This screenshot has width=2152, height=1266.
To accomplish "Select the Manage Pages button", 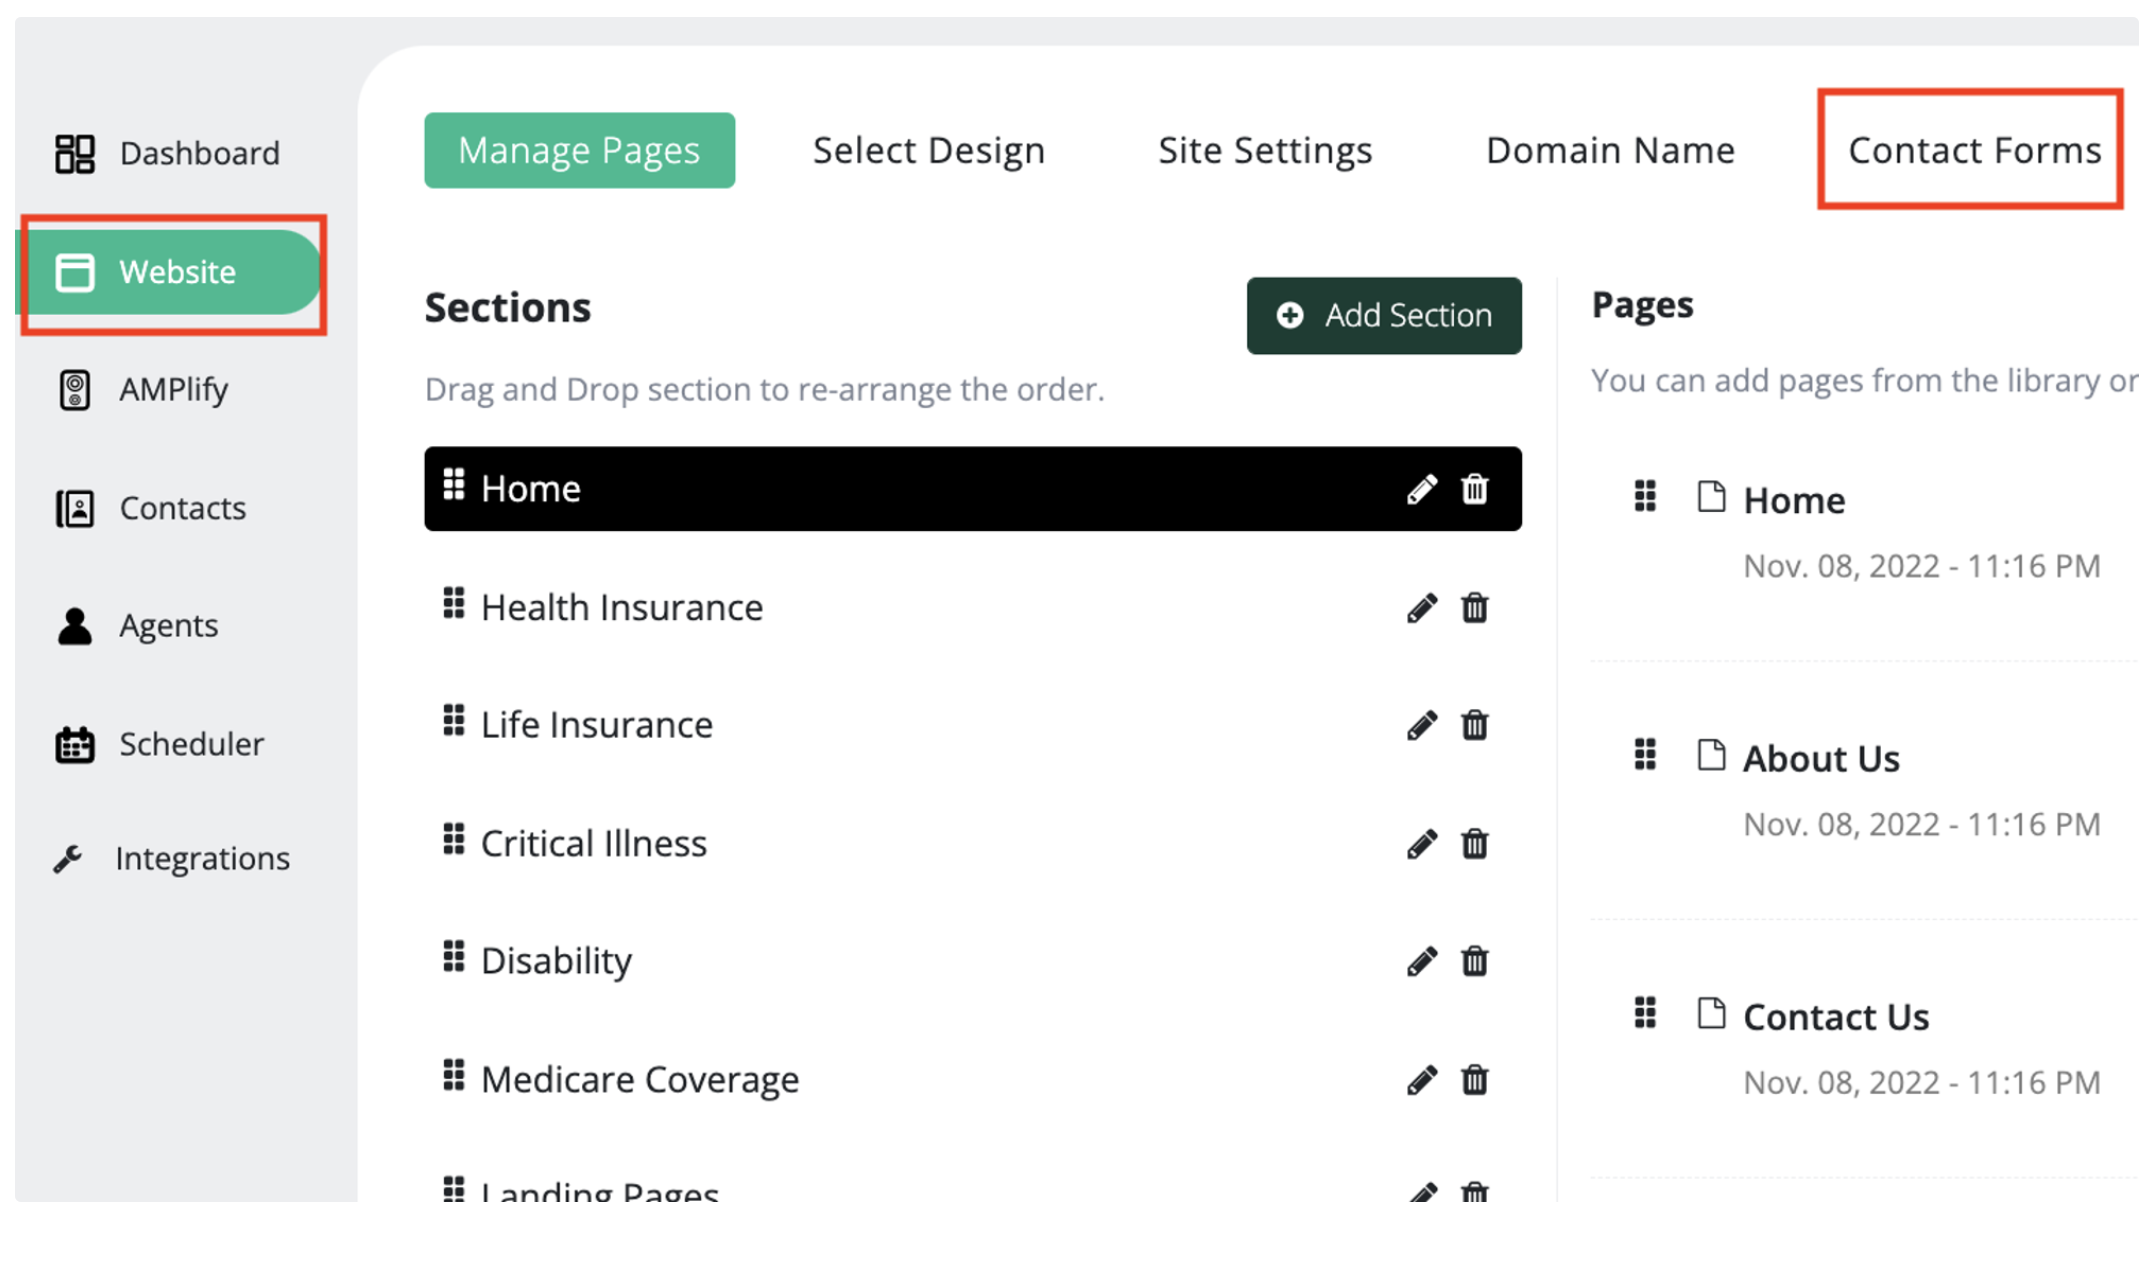I will 579,150.
